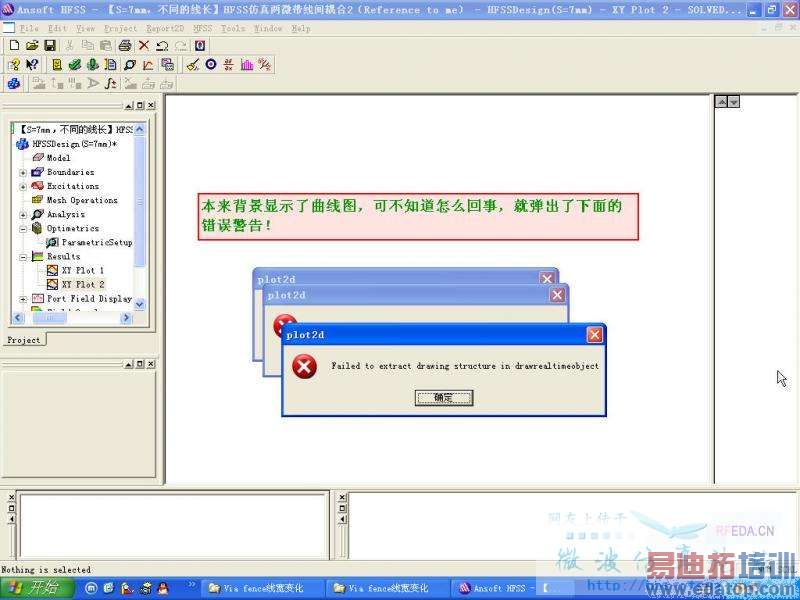Image resolution: width=800 pixels, height=600 pixels.
Task: Open the Help menu
Action: (301, 29)
